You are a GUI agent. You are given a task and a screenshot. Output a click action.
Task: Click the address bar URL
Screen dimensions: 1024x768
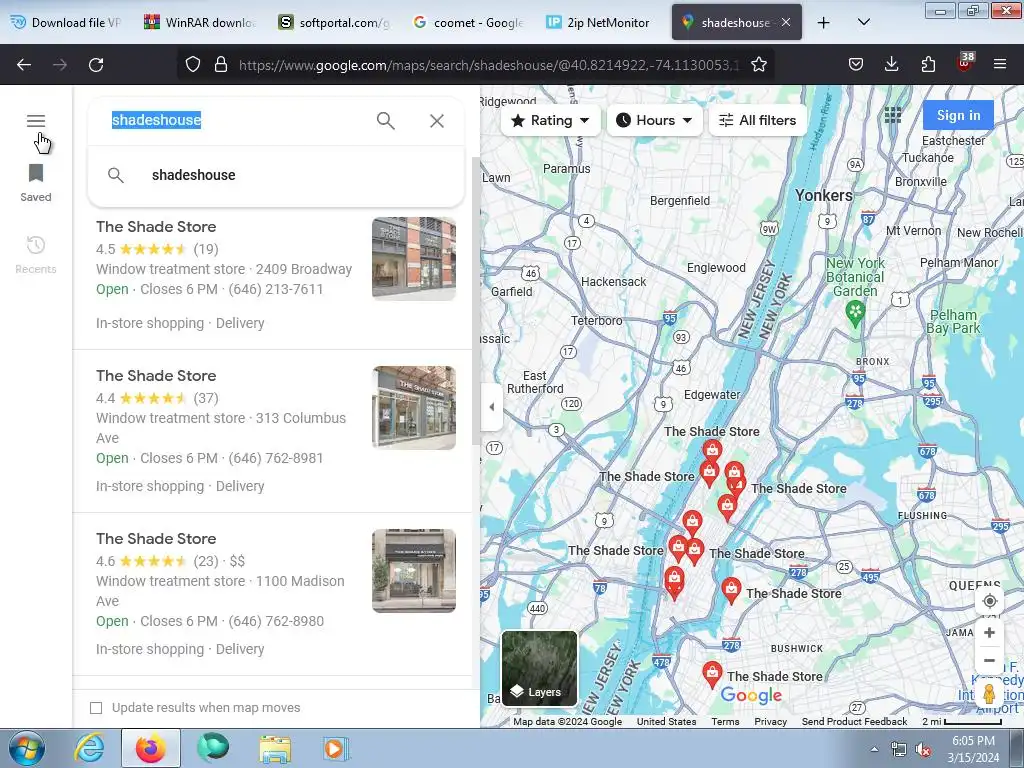pyautogui.click(x=488, y=65)
